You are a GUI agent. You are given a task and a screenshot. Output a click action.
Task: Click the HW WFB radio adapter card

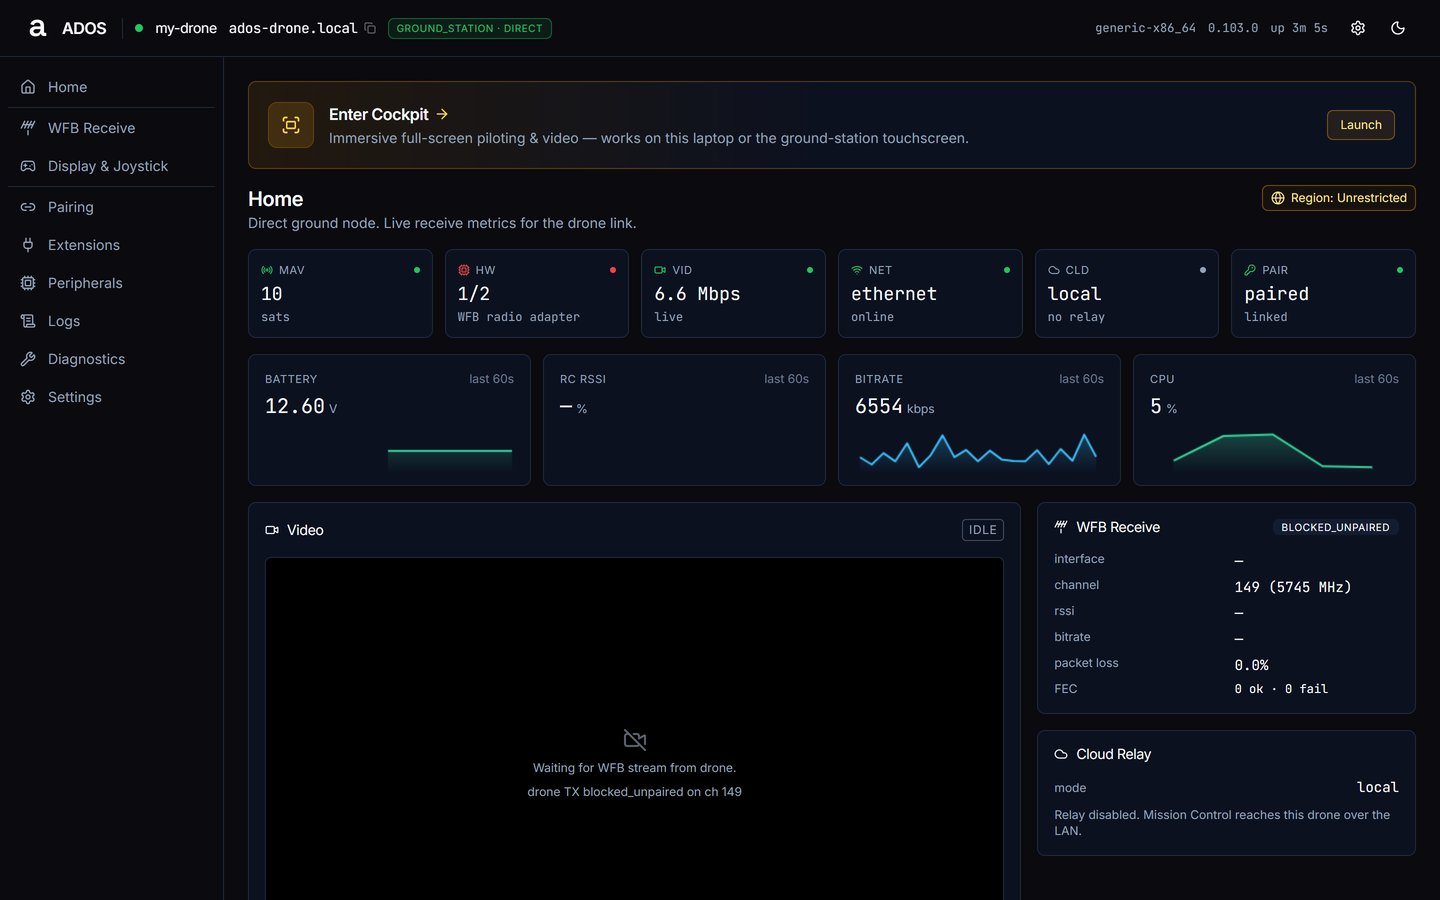(x=536, y=293)
